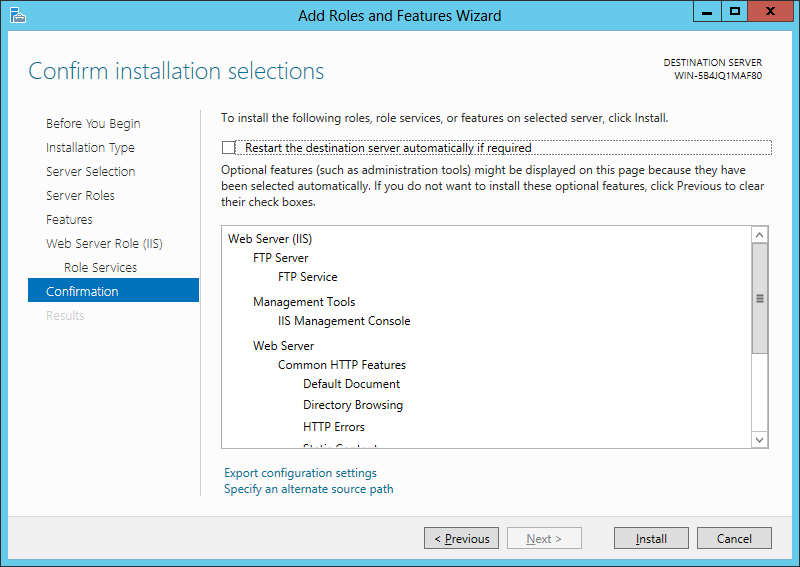Maximize the wizard window
This screenshot has width=800, height=567.
[x=735, y=12]
